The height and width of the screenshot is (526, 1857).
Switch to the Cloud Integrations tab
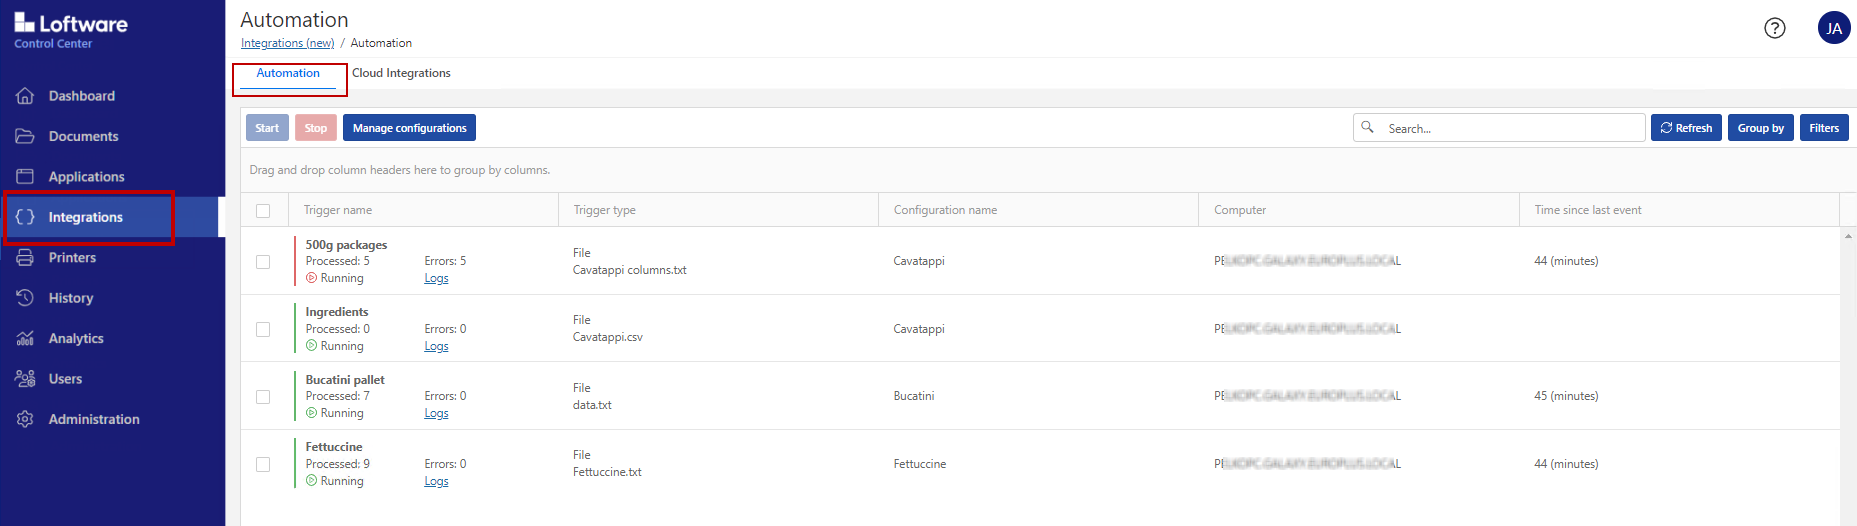(401, 73)
